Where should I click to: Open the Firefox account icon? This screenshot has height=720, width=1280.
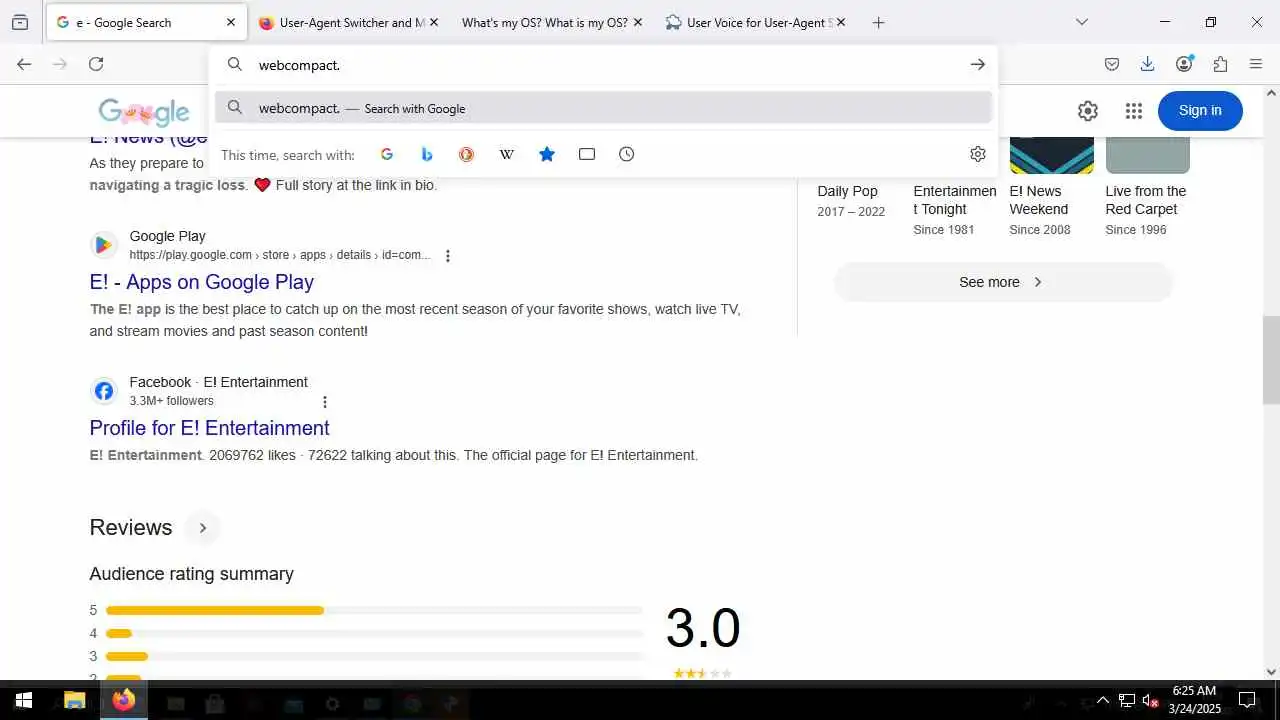pos(1184,64)
